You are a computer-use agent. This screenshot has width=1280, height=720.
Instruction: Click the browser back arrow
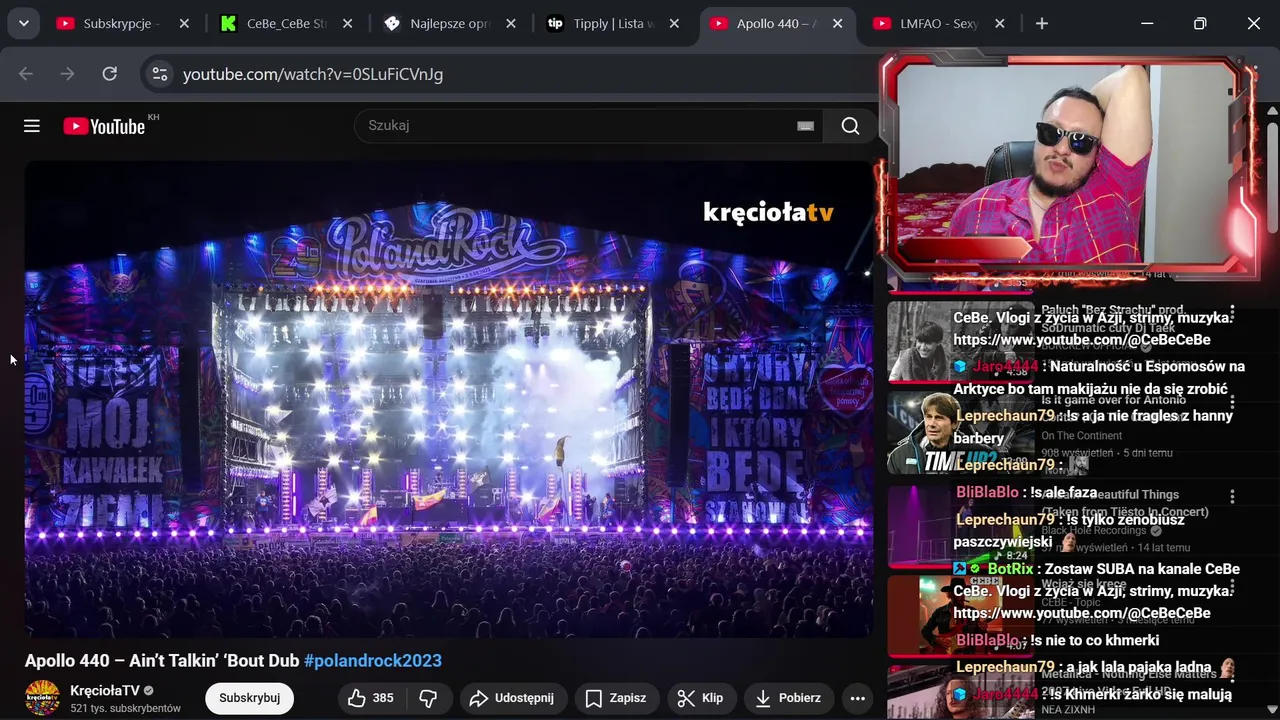tap(26, 74)
